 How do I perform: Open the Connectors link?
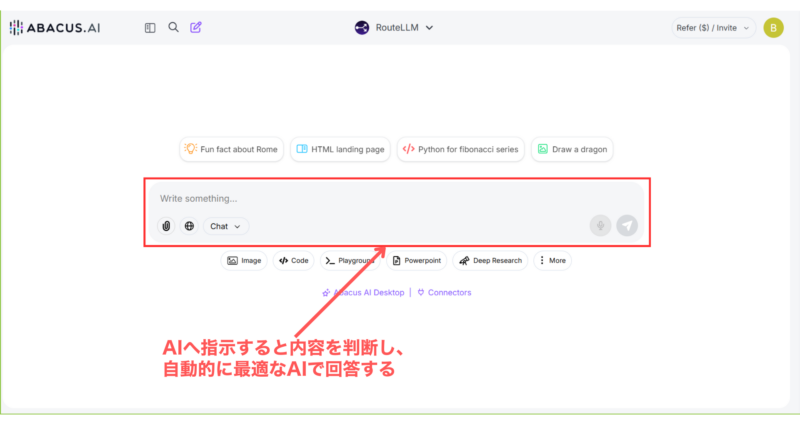[x=444, y=292]
